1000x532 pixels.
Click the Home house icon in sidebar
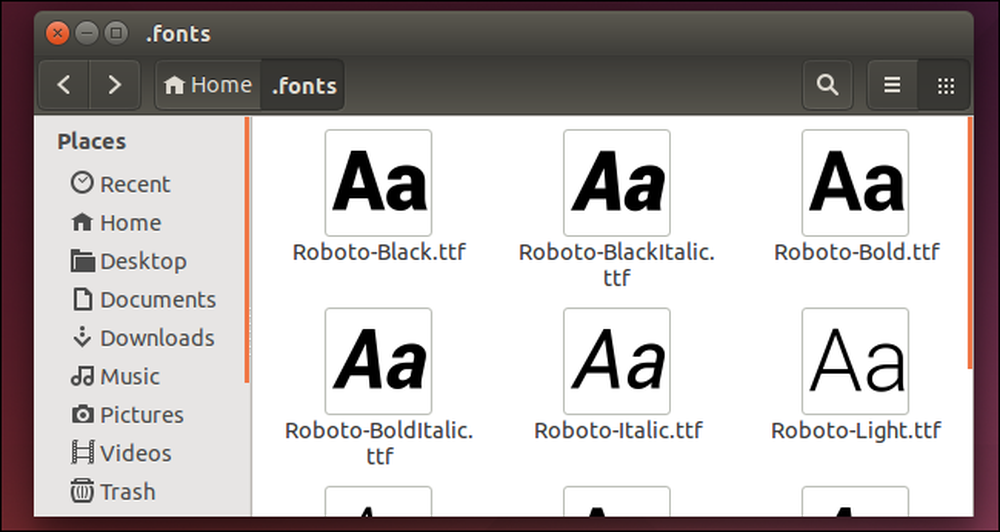click(82, 222)
